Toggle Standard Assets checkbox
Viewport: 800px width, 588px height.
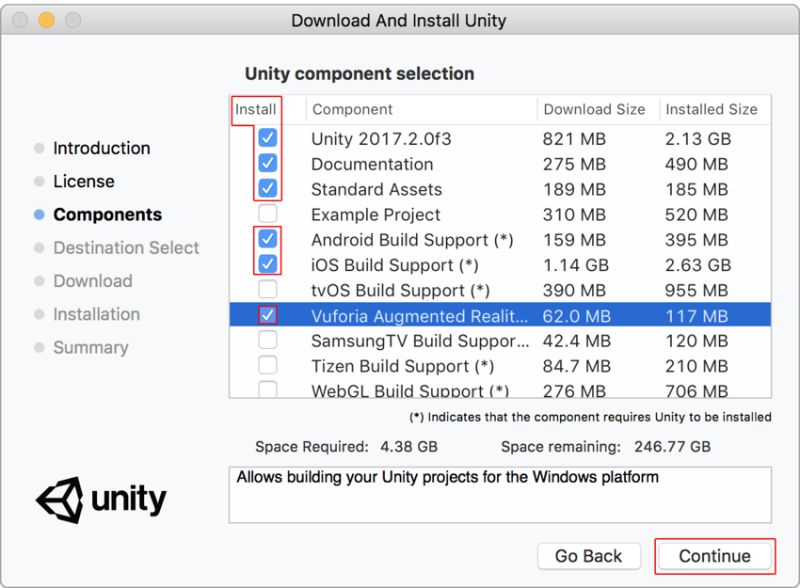pyautogui.click(x=267, y=188)
